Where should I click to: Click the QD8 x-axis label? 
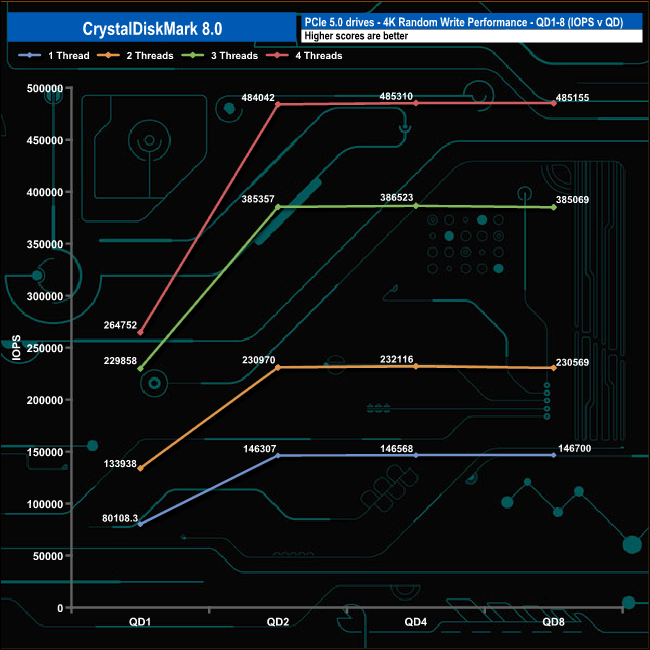coord(553,622)
